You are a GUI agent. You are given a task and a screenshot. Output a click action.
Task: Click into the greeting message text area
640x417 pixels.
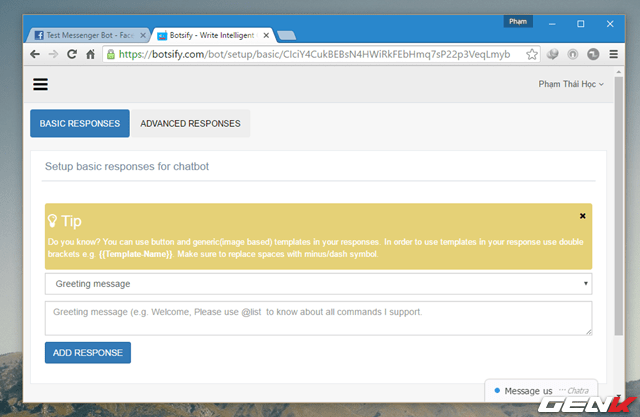(x=318, y=318)
